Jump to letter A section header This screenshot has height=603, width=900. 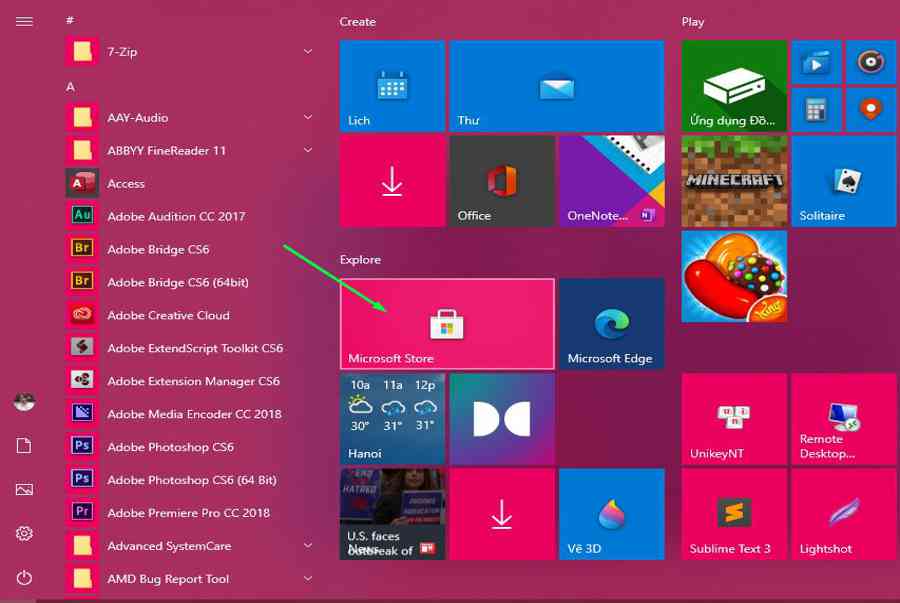click(71, 87)
